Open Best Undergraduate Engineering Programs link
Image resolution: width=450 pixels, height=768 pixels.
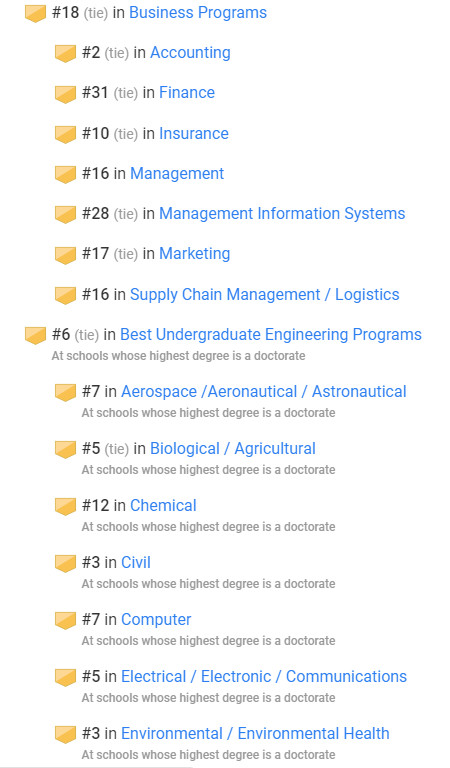[x=271, y=335]
